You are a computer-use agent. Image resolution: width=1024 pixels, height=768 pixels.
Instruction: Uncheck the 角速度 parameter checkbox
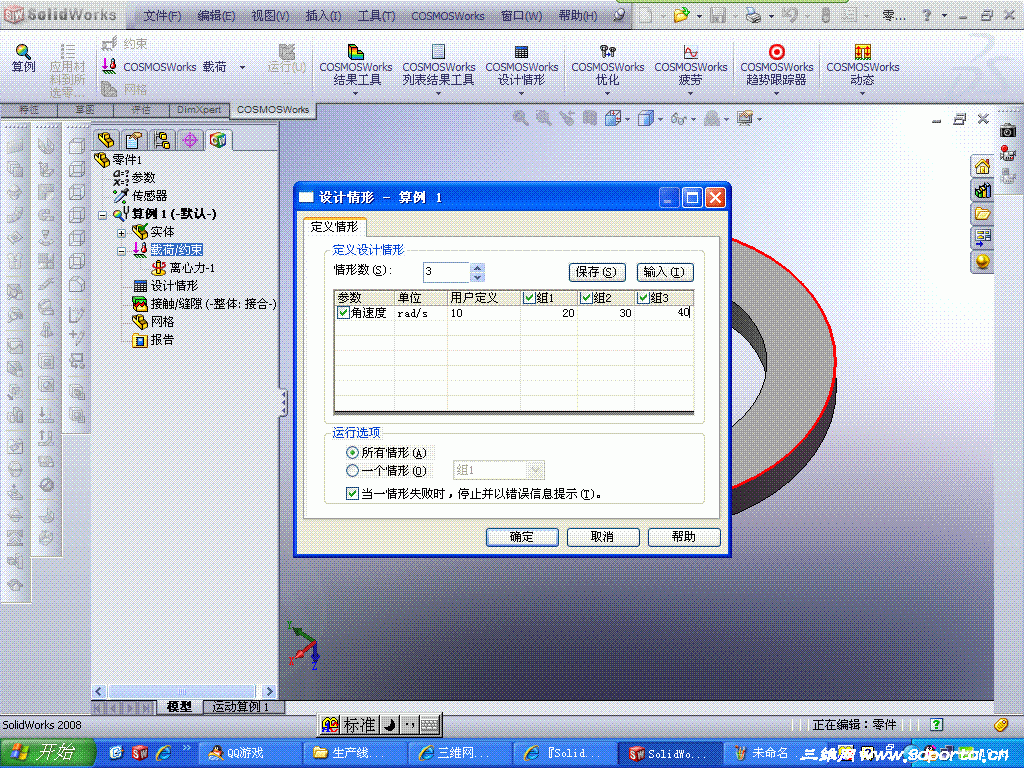[344, 312]
